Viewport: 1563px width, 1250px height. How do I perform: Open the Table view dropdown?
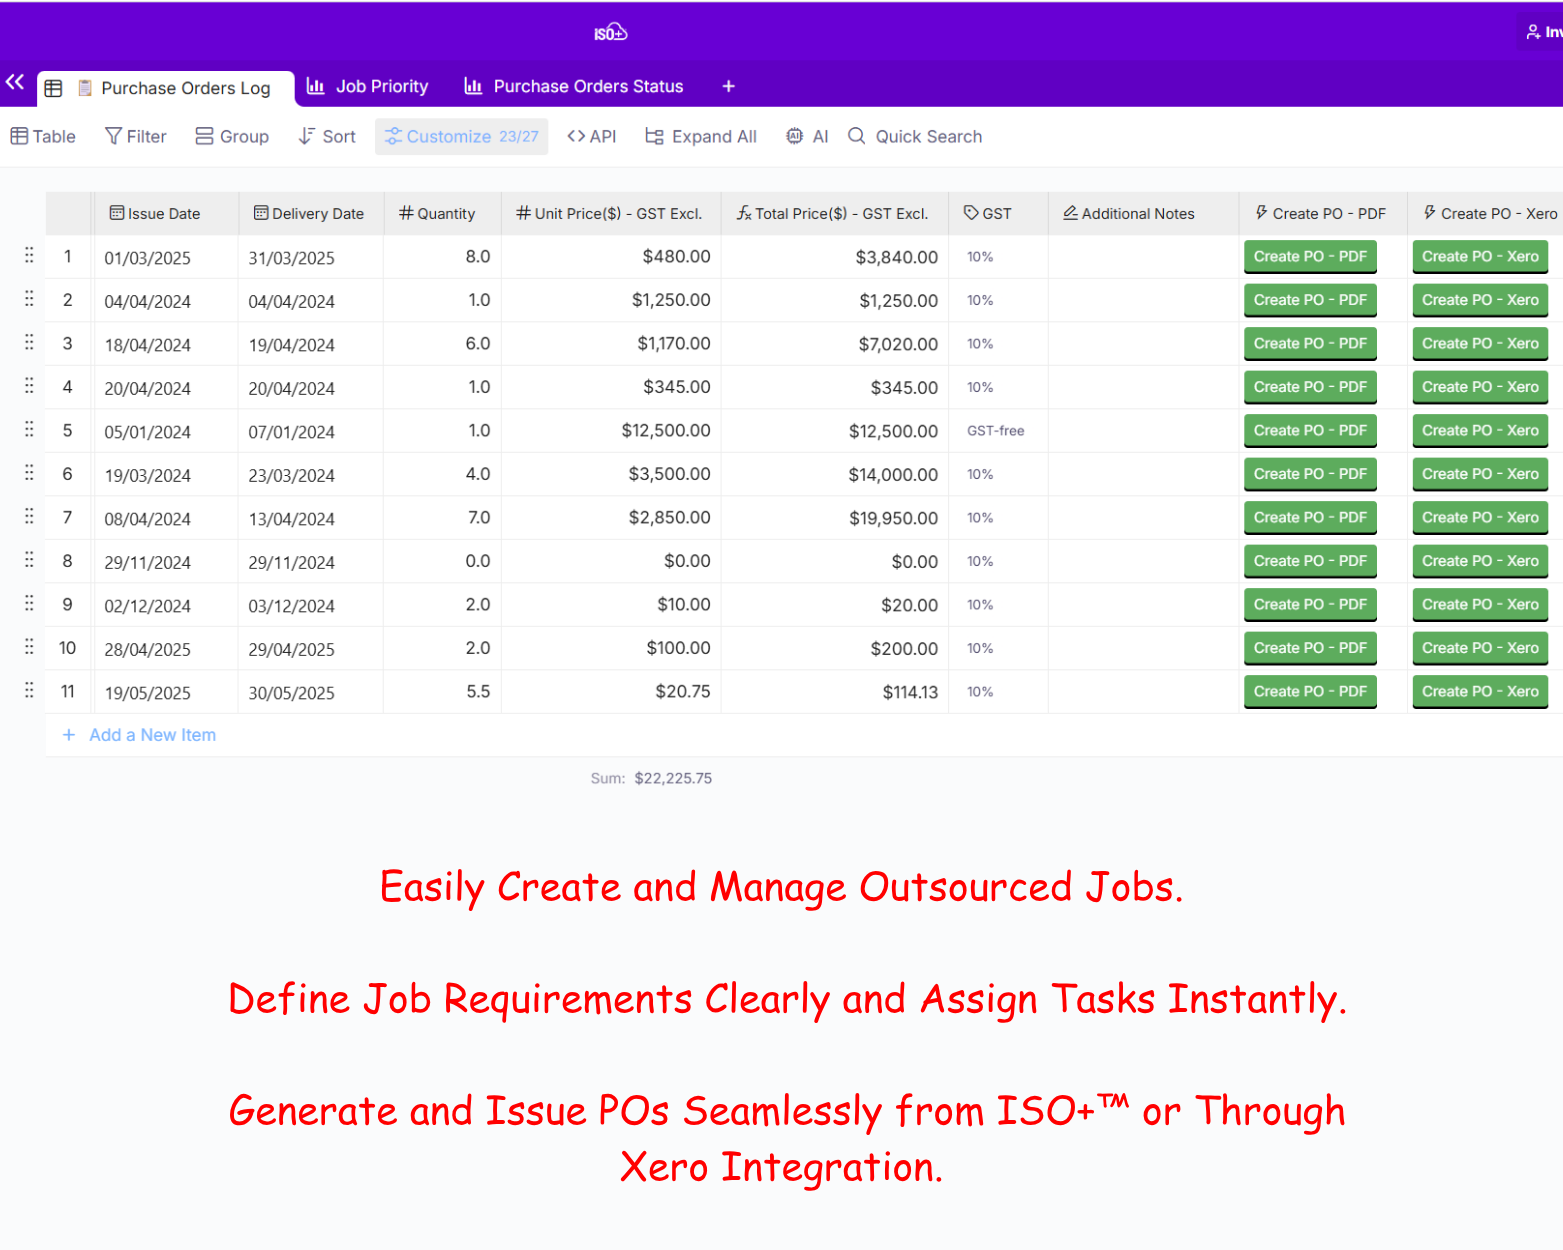pyautogui.click(x=43, y=137)
